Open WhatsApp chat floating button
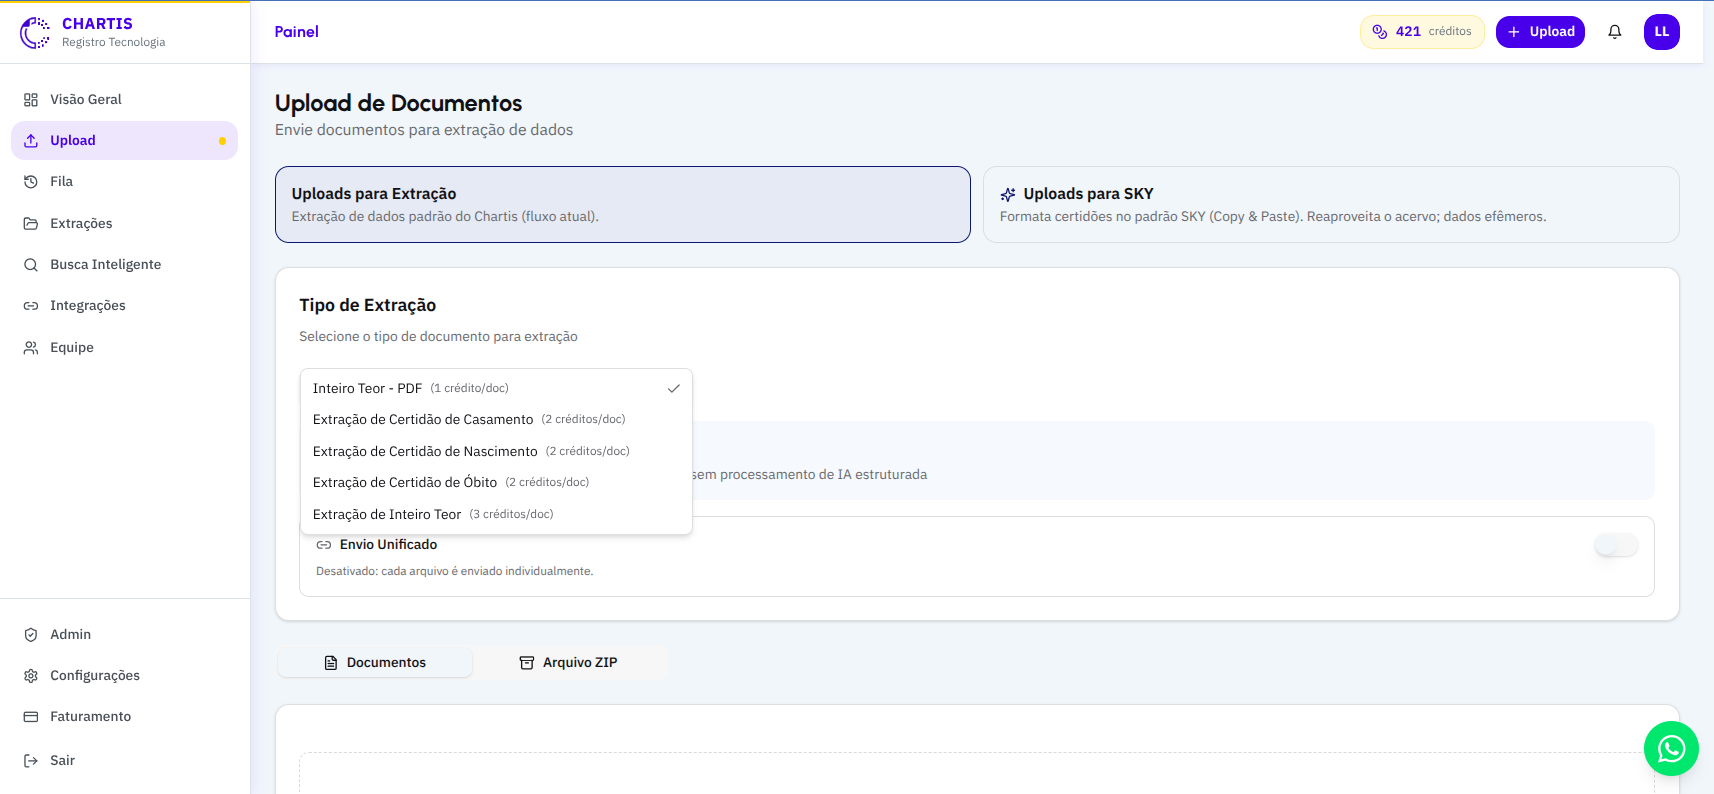Image resolution: width=1714 pixels, height=794 pixels. (1671, 748)
